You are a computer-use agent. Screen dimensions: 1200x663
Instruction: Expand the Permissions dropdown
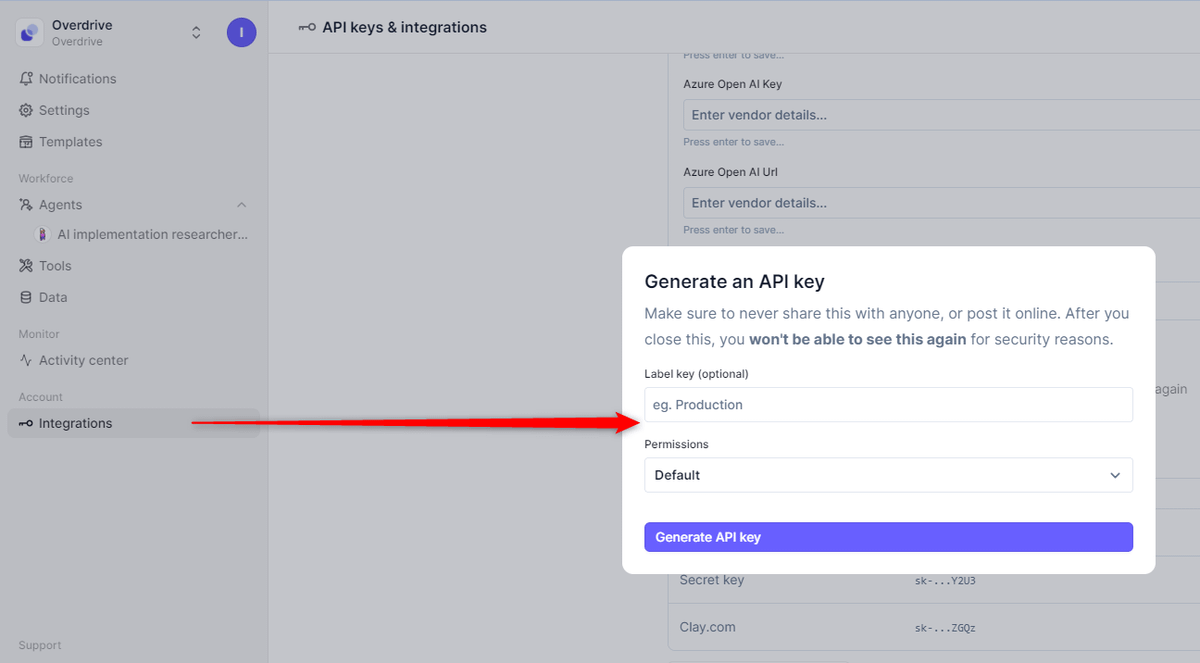(888, 475)
